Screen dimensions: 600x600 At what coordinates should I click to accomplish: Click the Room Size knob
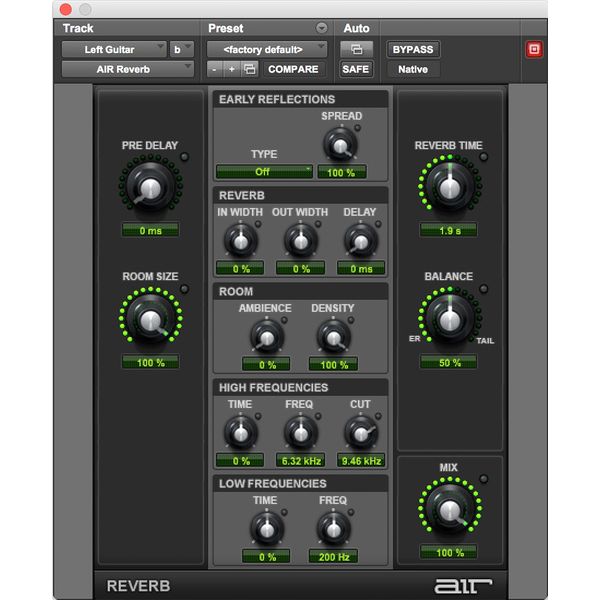151,320
